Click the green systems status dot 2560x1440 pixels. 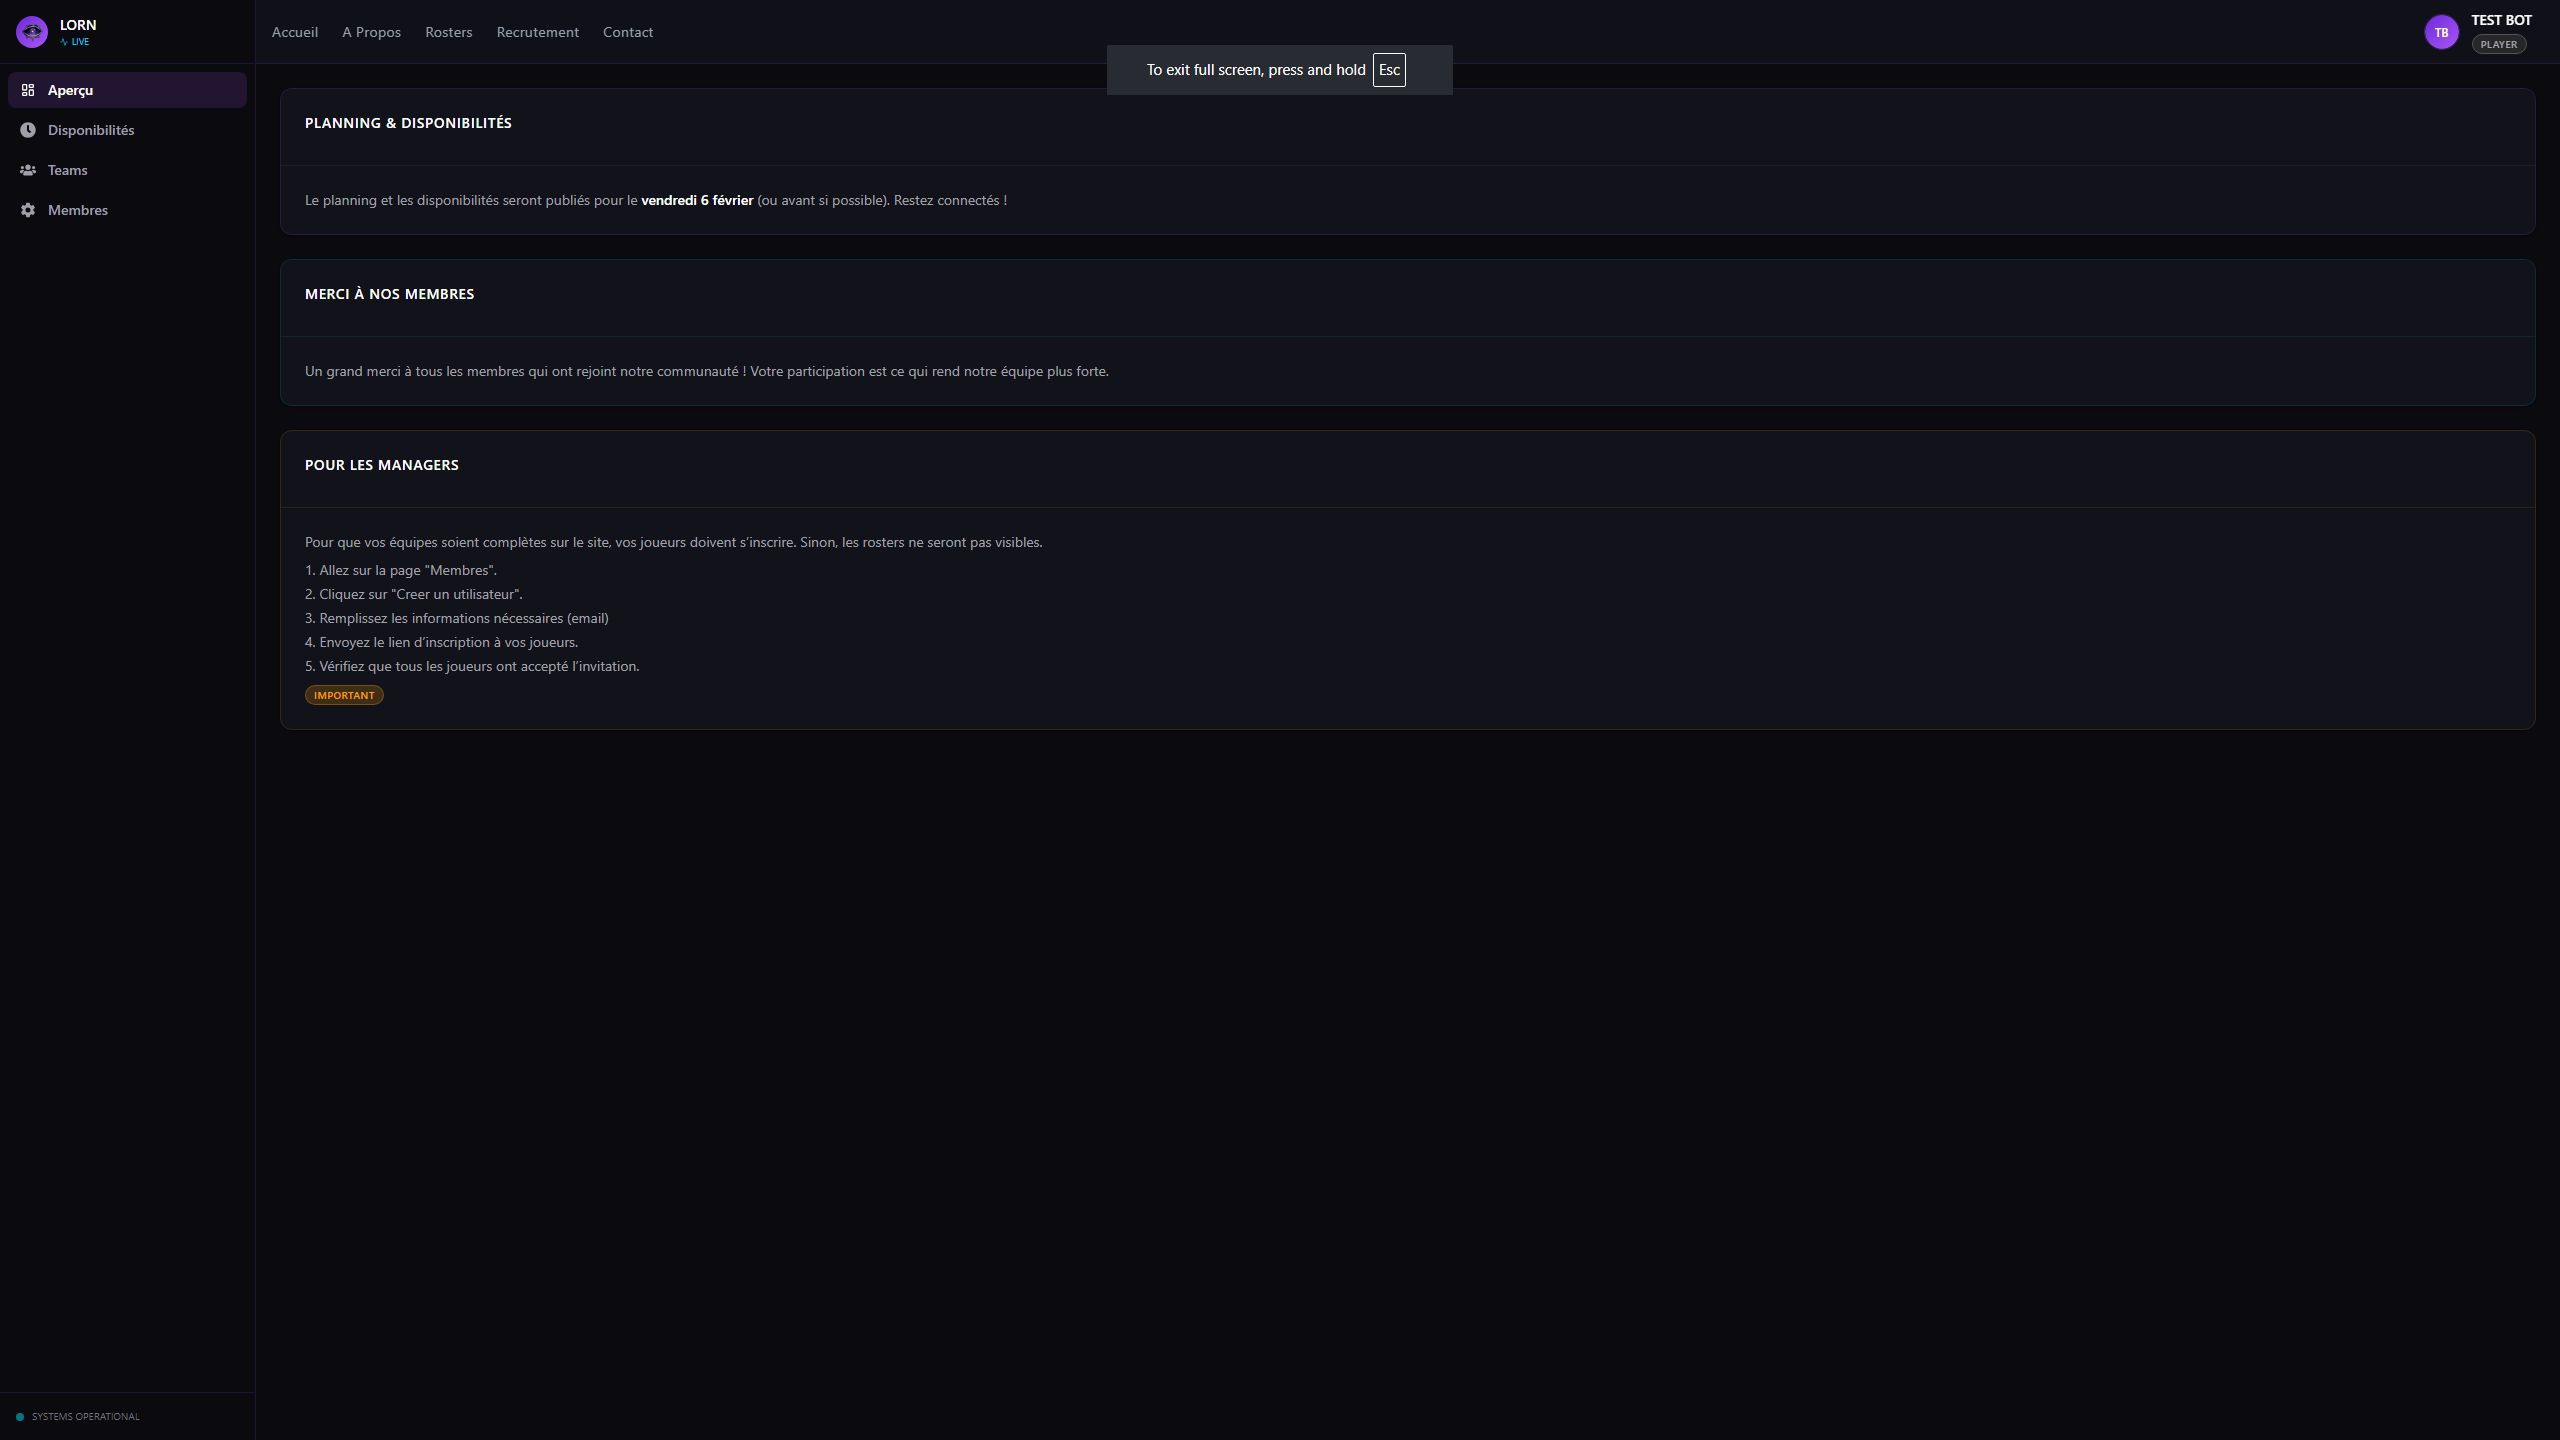(x=20, y=1416)
